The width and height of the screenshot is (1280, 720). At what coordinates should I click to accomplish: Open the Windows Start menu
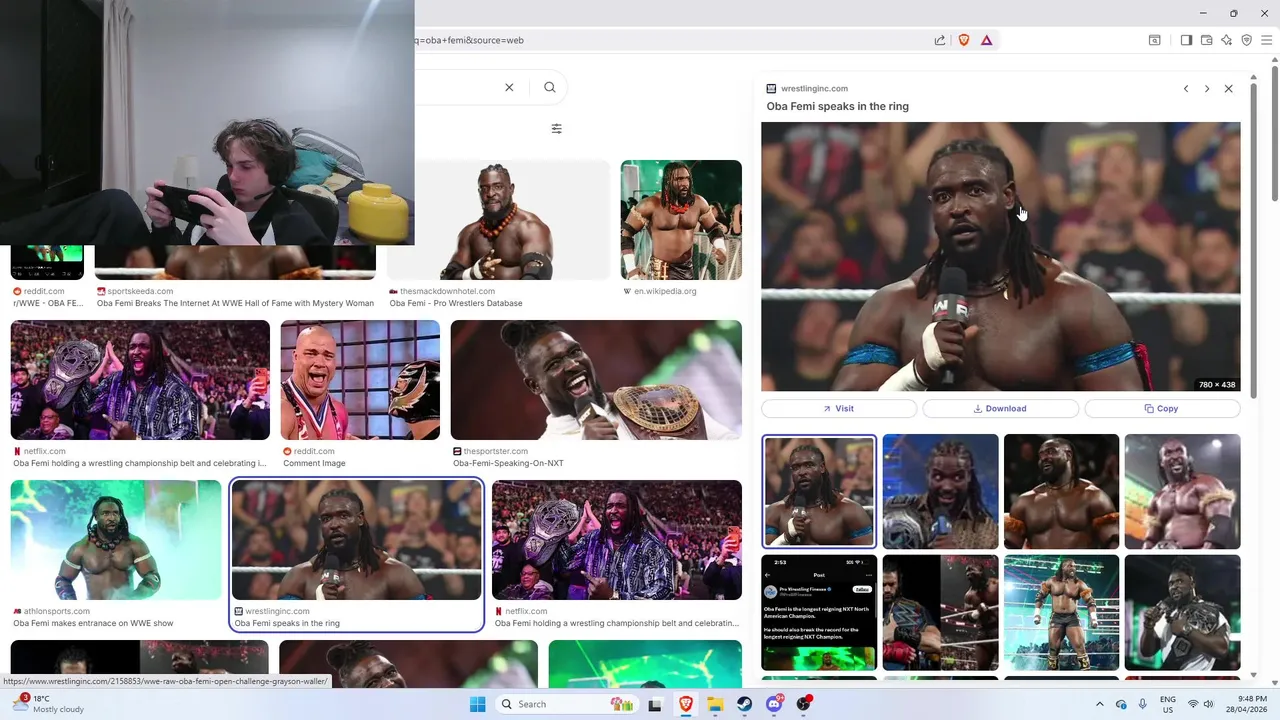(x=477, y=704)
